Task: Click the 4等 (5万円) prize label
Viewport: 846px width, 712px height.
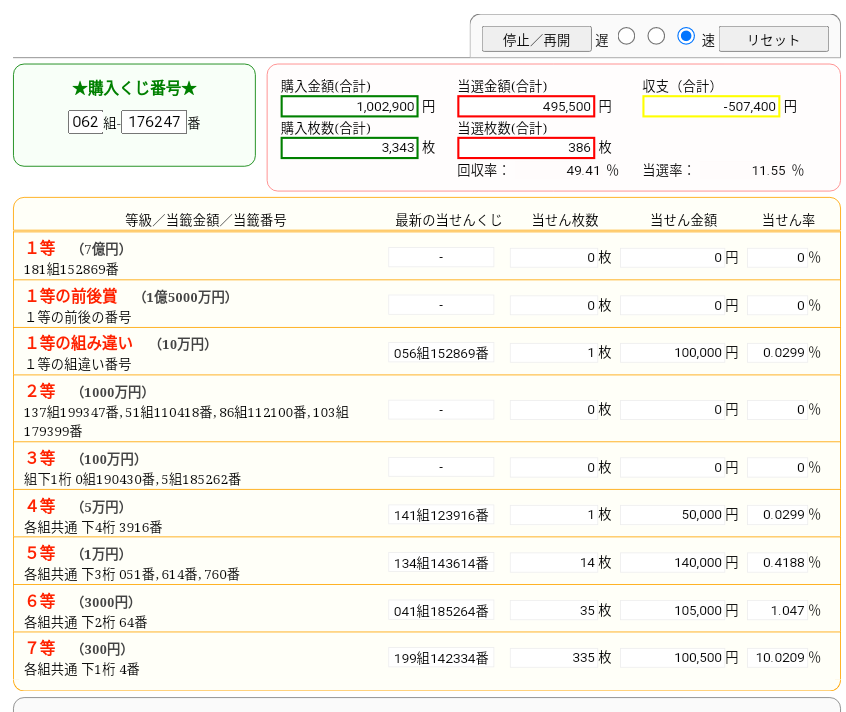Action: coord(75,506)
